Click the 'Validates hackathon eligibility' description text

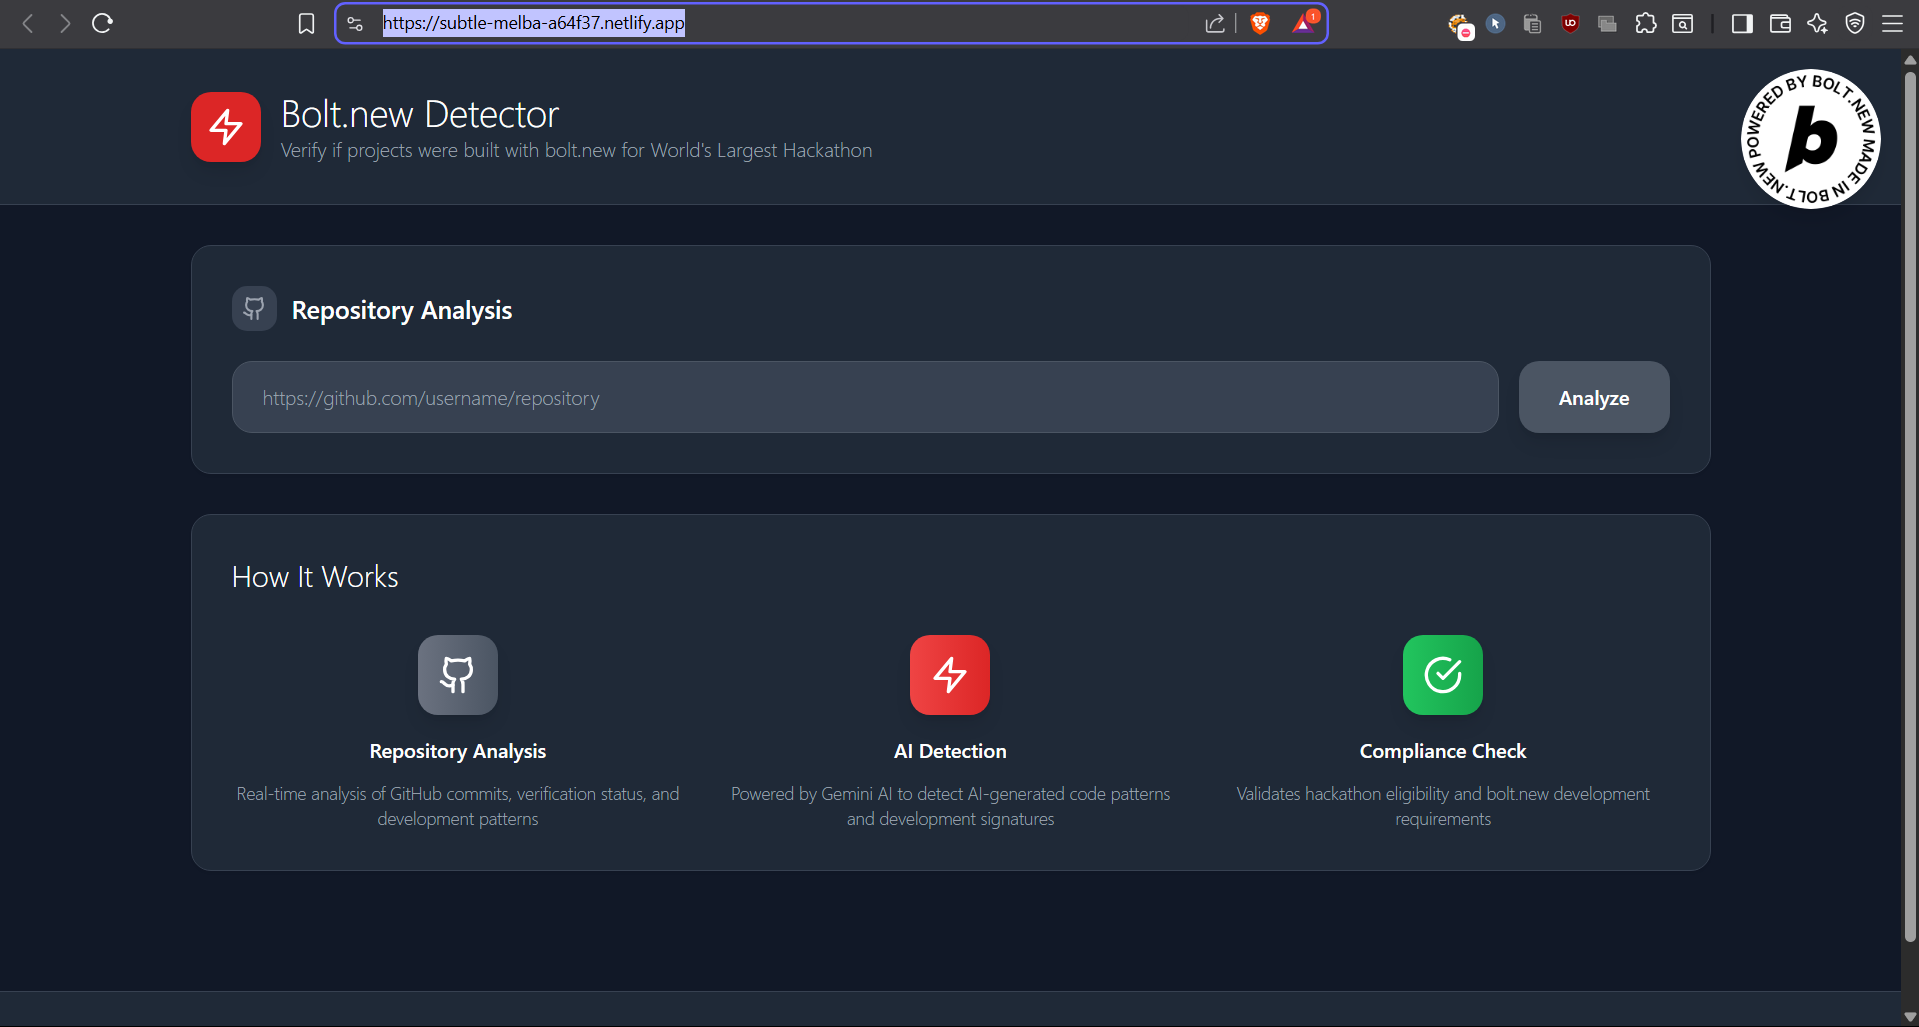(x=1443, y=806)
